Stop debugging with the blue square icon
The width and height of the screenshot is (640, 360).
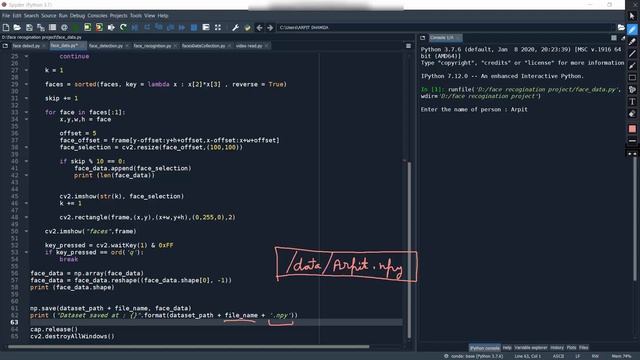tap(194, 27)
